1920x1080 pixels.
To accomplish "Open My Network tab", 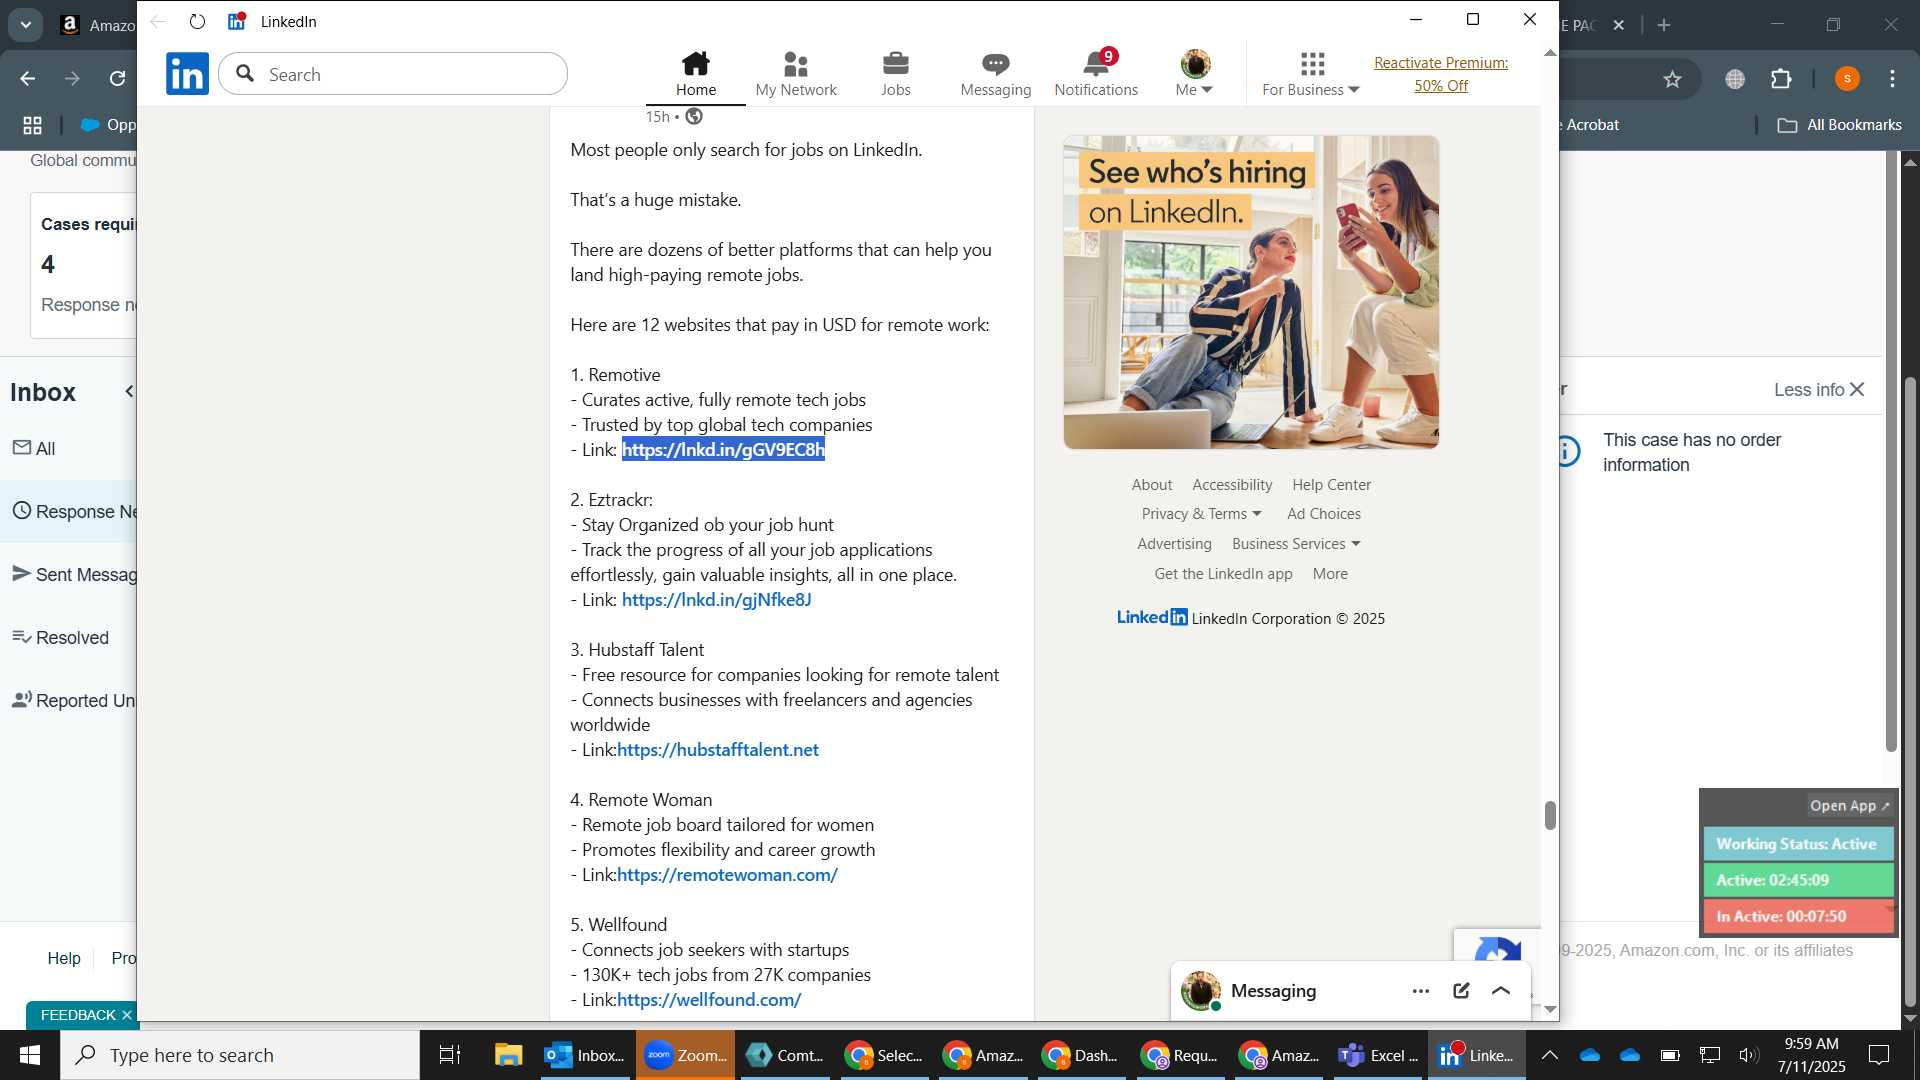I will click(x=796, y=74).
